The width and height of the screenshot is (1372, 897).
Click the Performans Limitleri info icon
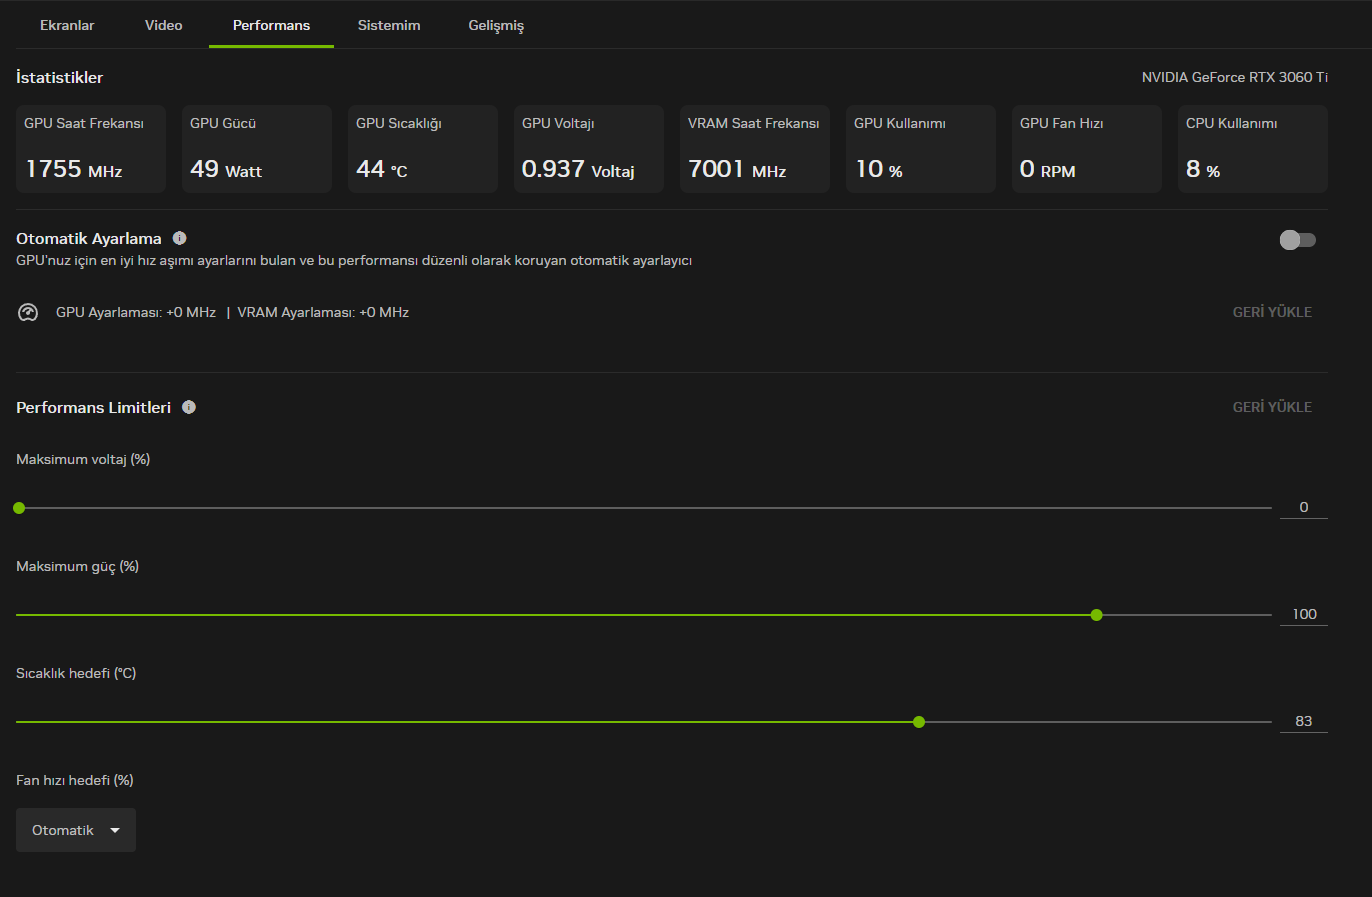(x=189, y=407)
